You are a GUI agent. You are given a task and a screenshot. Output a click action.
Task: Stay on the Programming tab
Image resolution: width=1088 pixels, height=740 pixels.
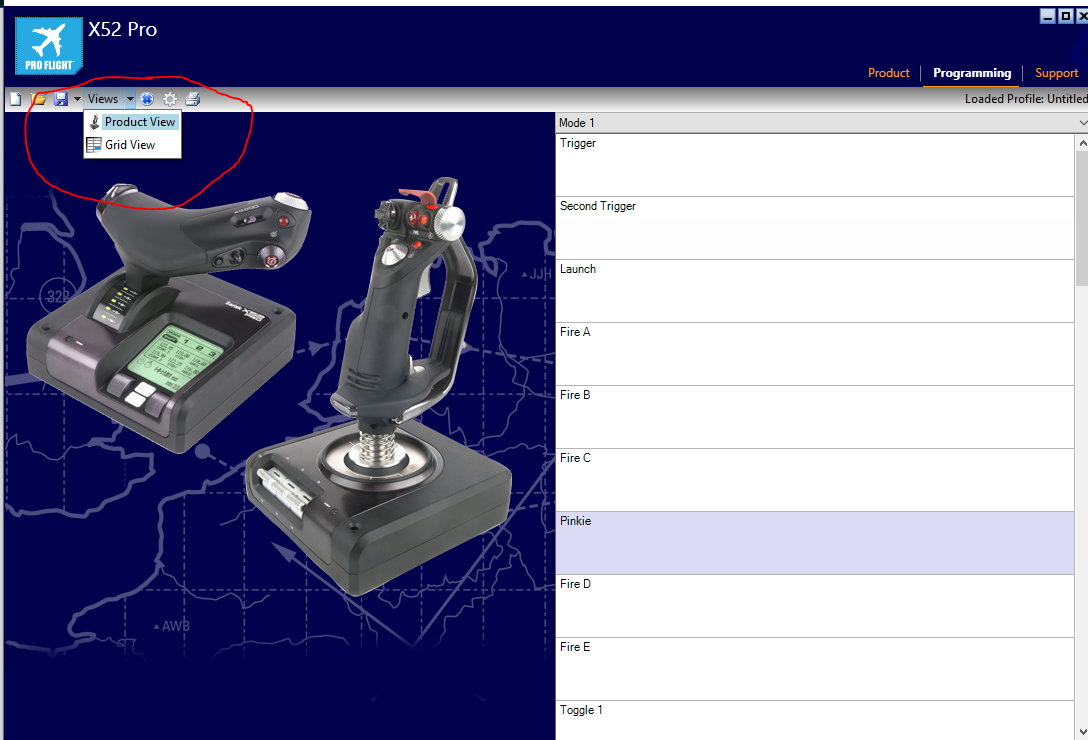pos(970,72)
